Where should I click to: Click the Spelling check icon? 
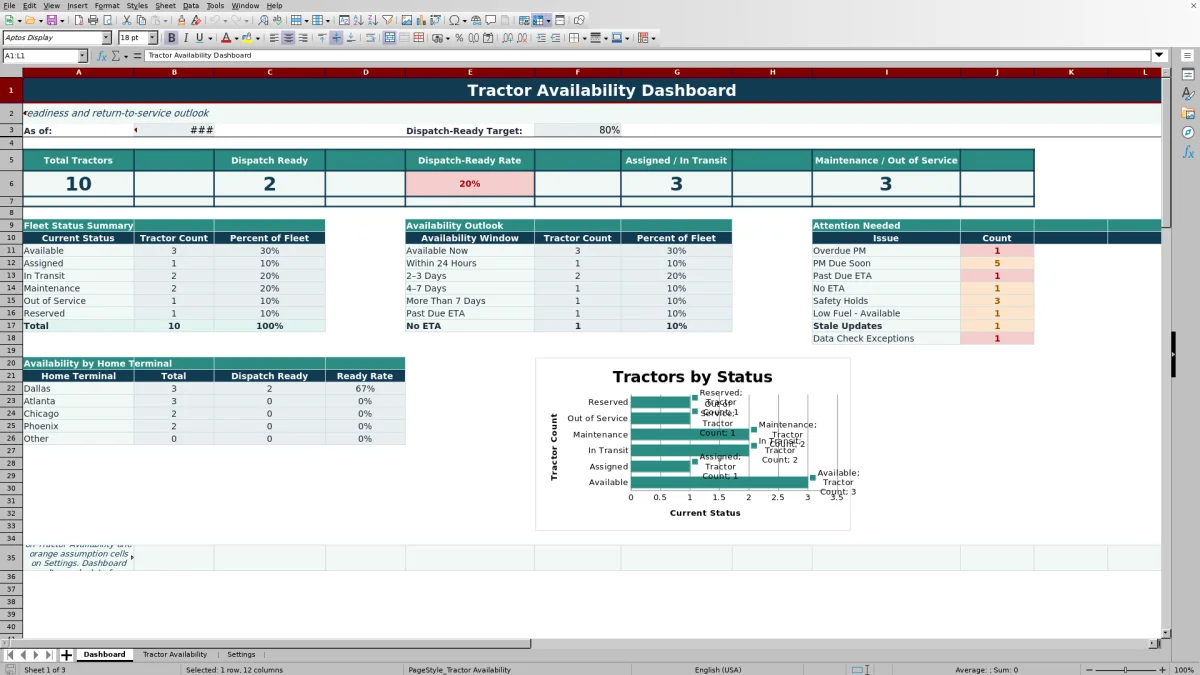[x=277, y=20]
